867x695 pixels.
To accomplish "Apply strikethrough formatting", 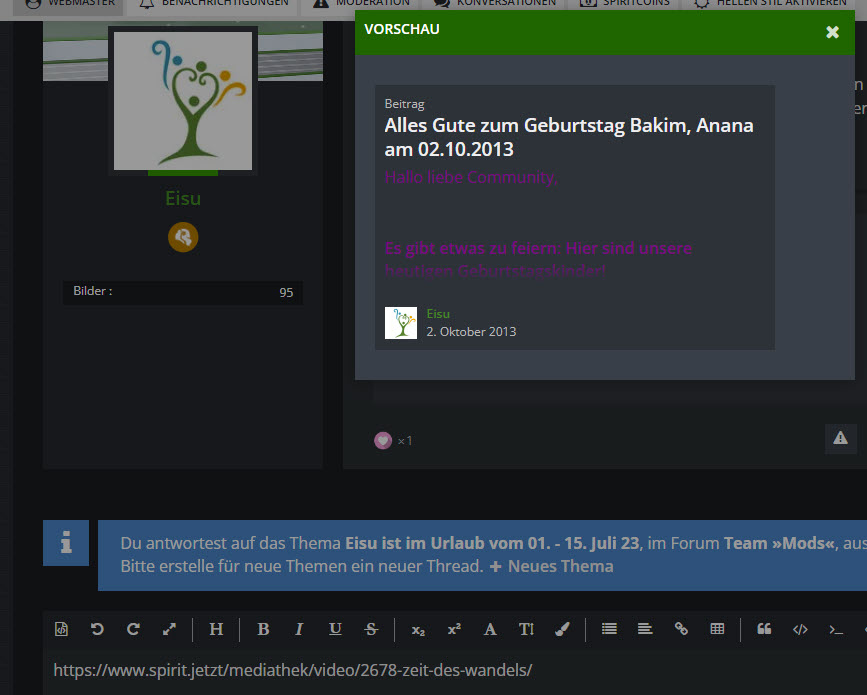I will 371,629.
